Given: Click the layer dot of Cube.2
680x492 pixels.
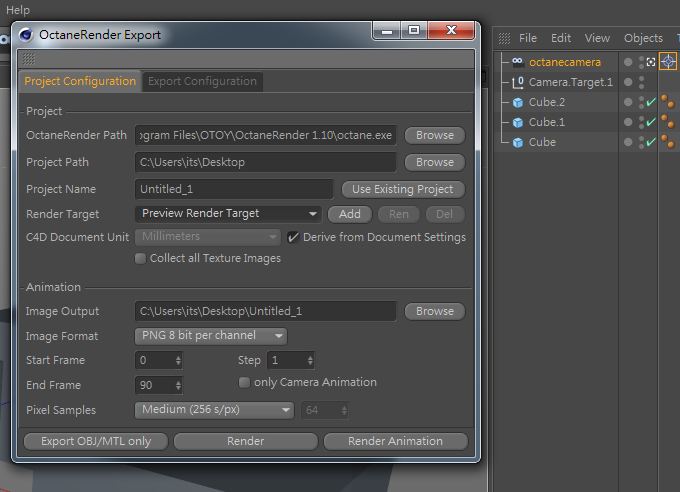Looking at the screenshot, I should click(x=628, y=102).
